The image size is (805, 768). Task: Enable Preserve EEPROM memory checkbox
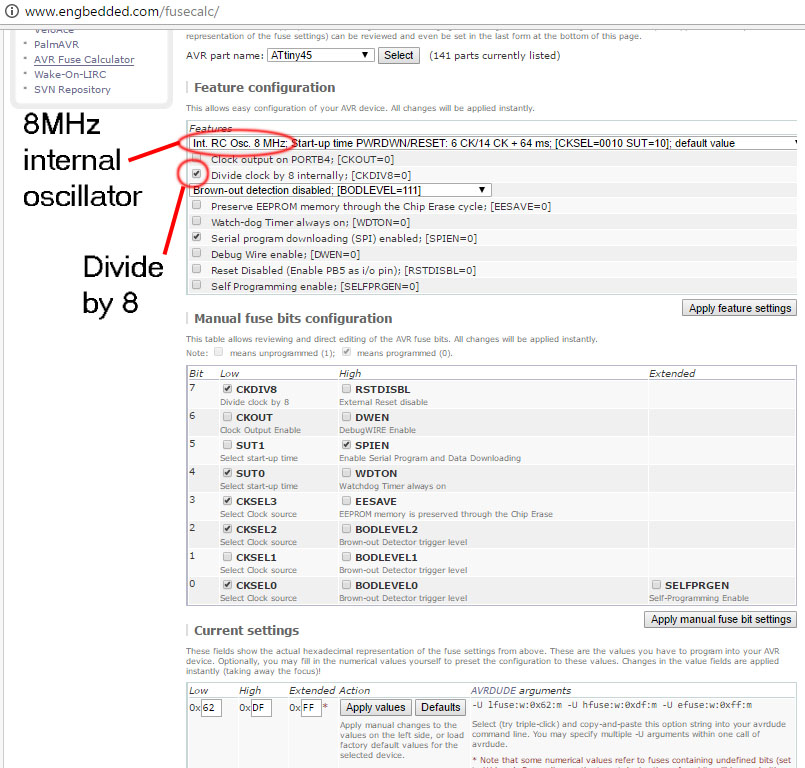197,205
